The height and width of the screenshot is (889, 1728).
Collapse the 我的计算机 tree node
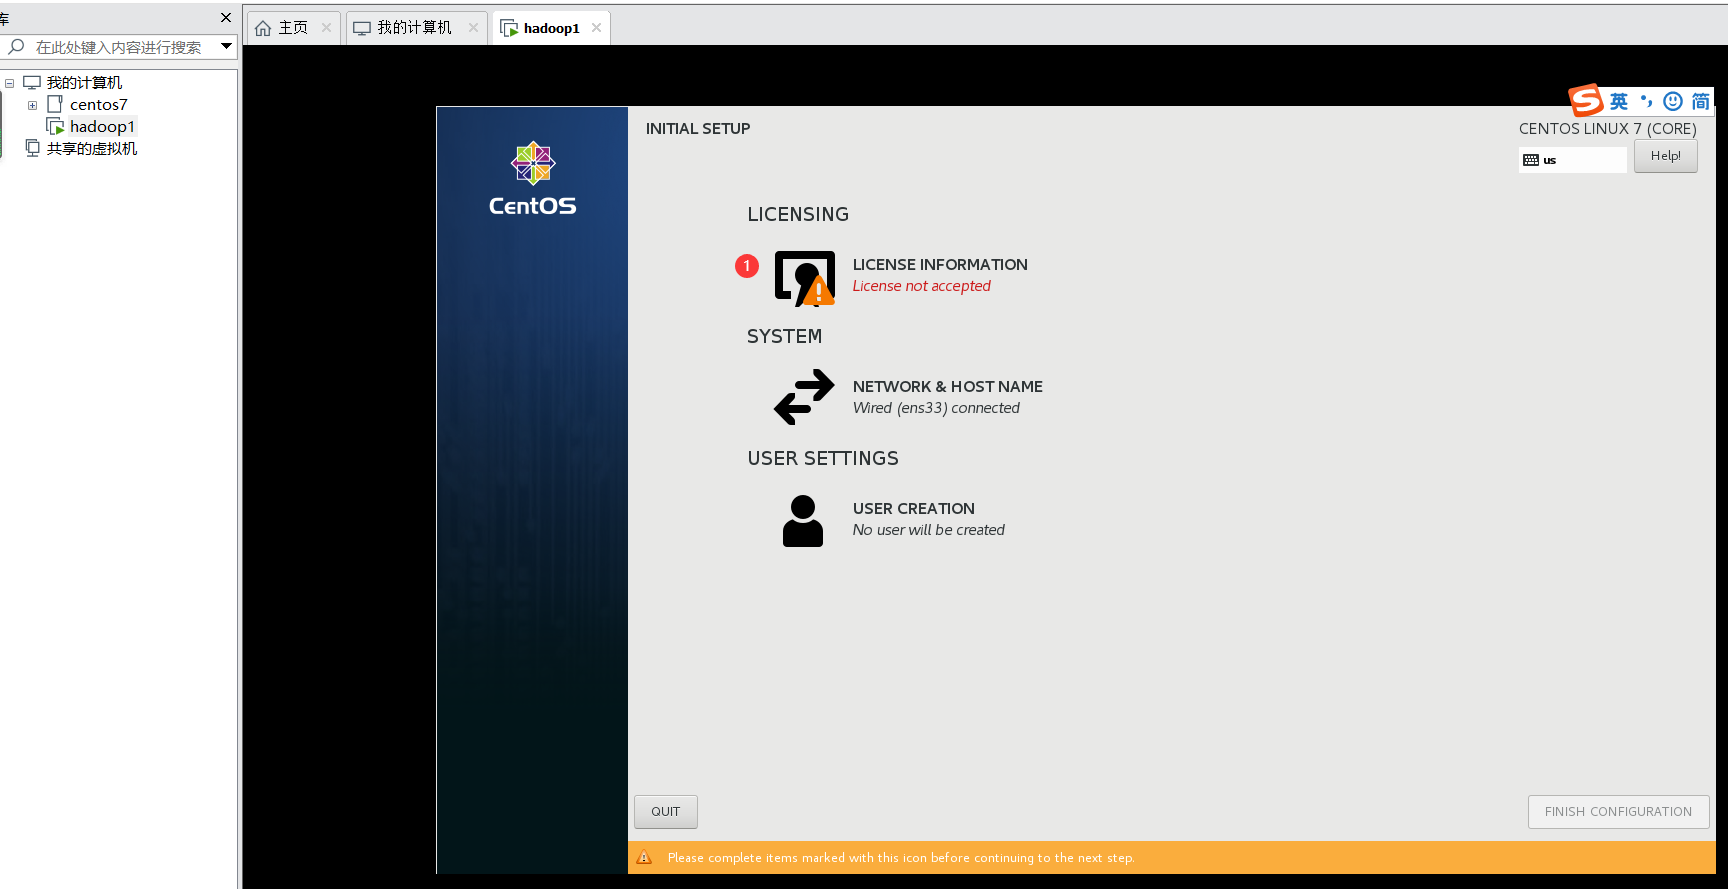click(9, 83)
